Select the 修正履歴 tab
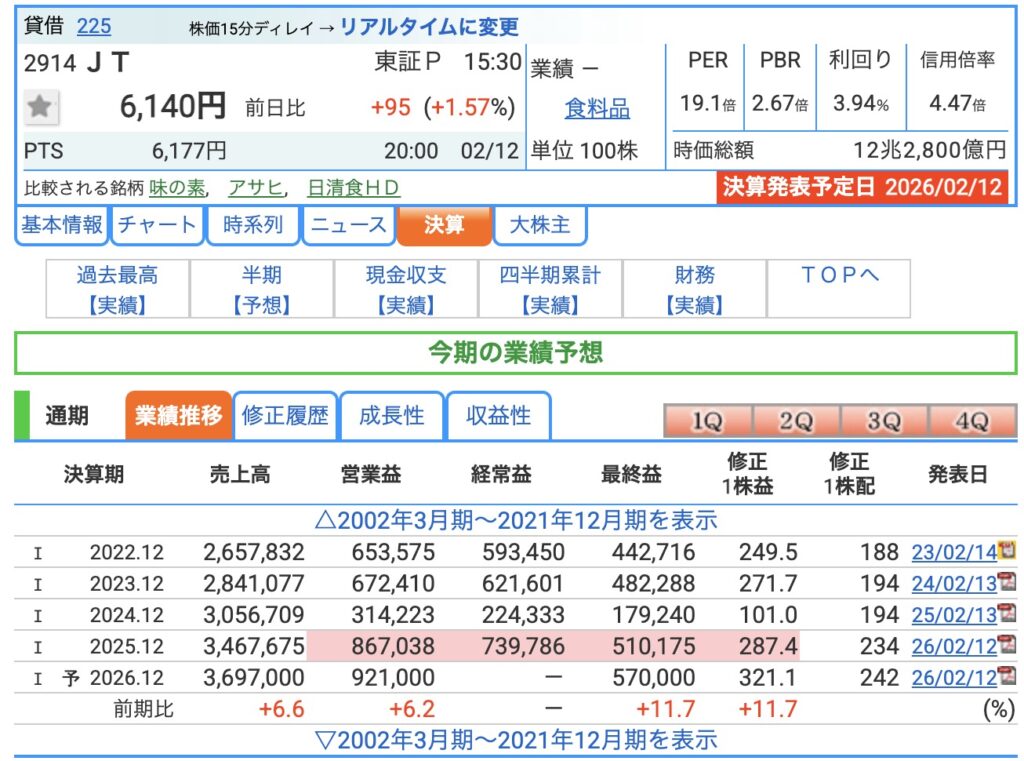The image size is (1024, 761). point(285,416)
